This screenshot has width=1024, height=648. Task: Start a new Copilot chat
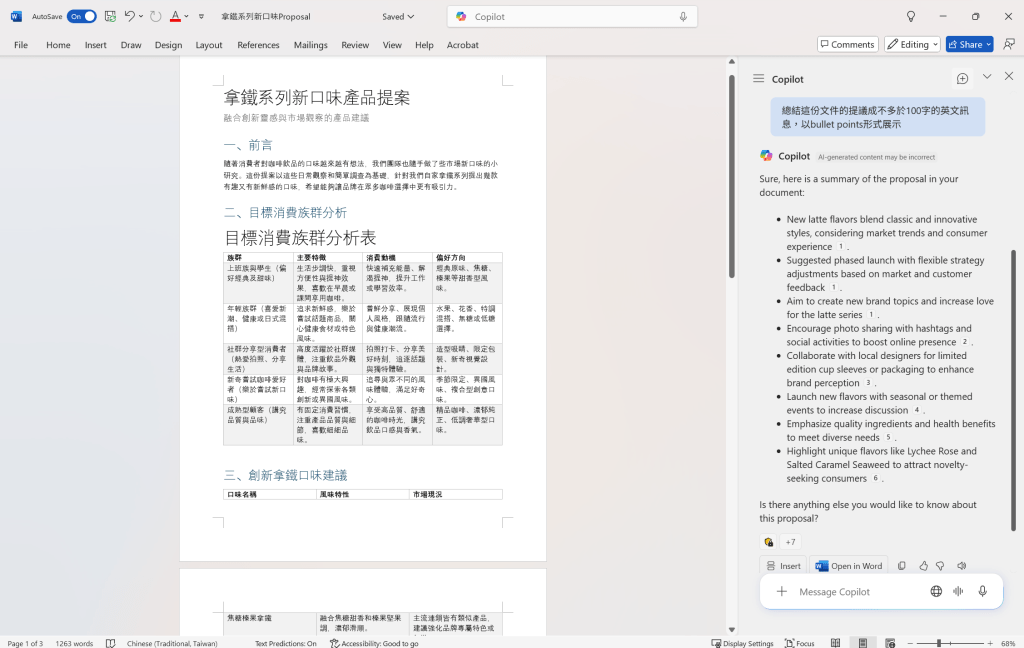click(963, 78)
